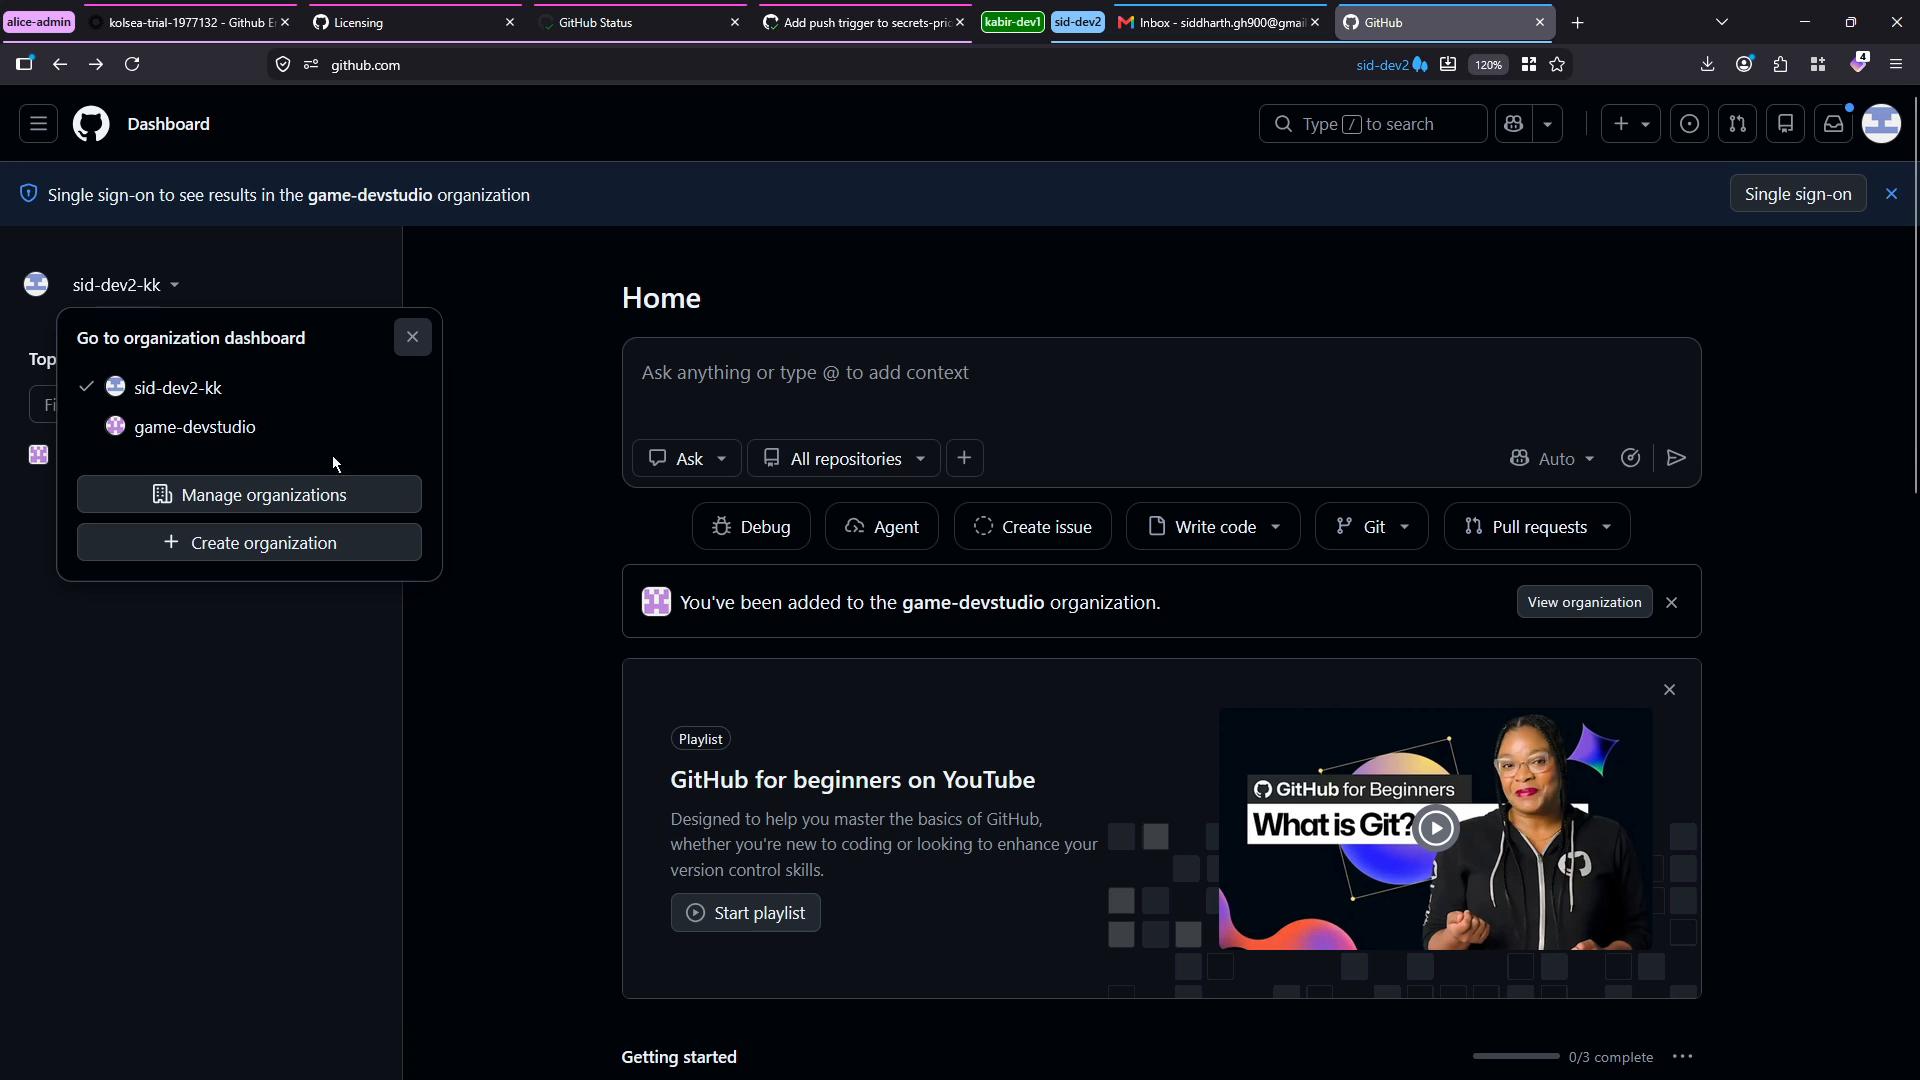Click View organization button

point(1584,602)
